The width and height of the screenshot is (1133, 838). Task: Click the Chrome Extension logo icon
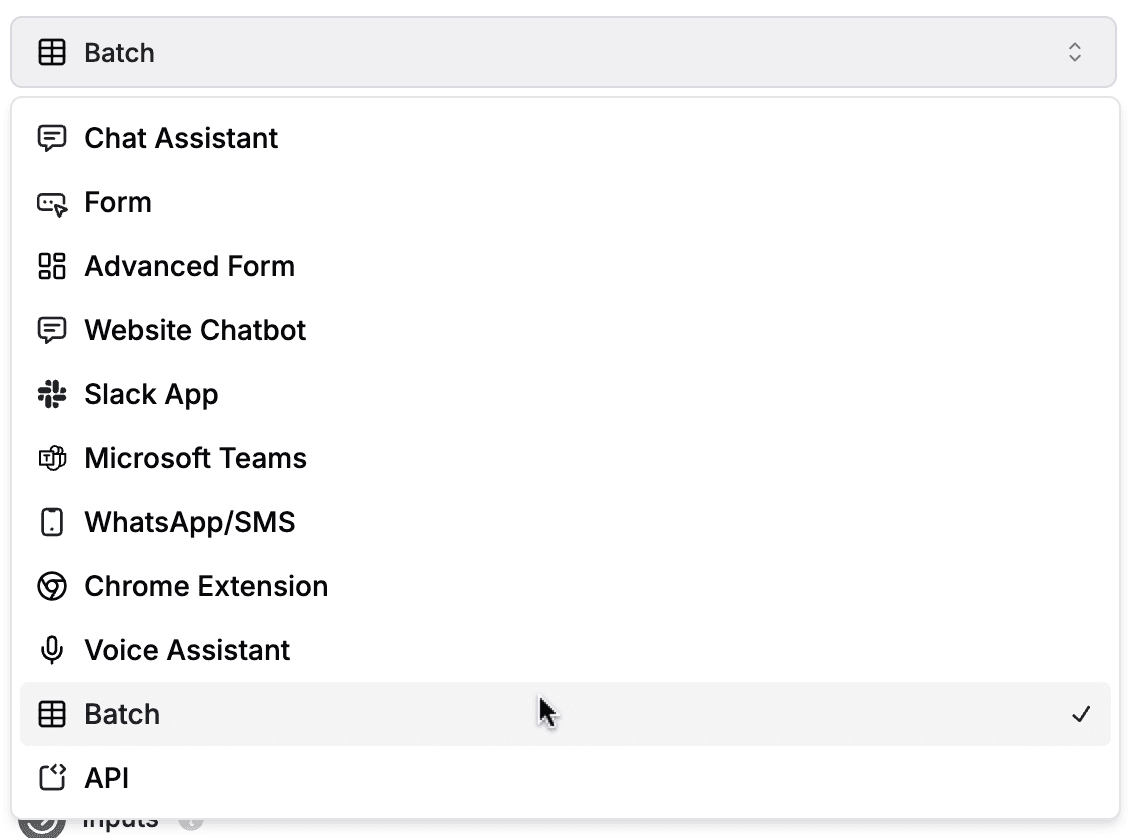pos(52,586)
